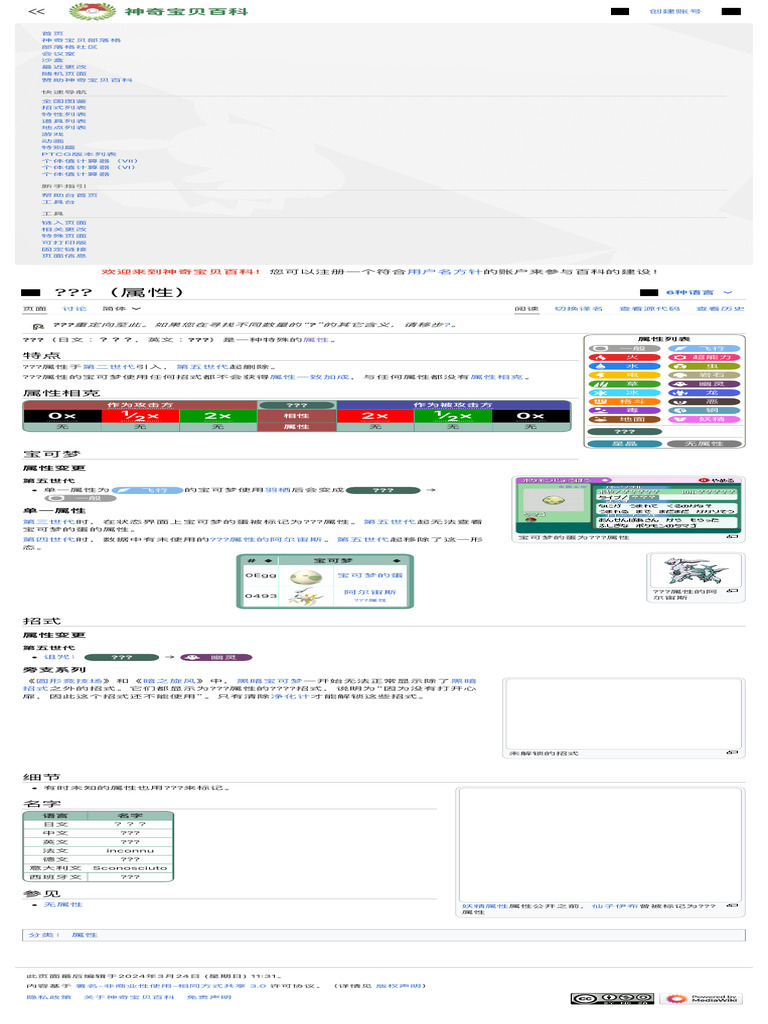View the egg status screen thumbnail

coord(628,504)
